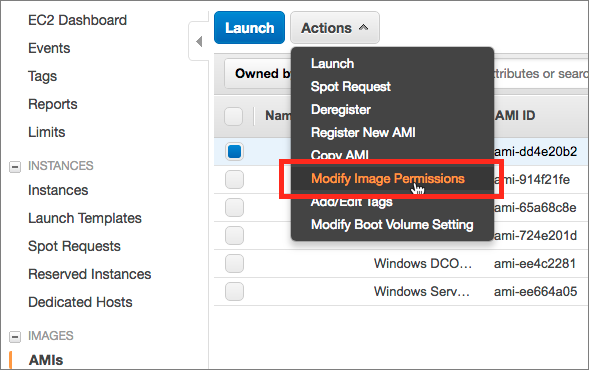Collapse the sidebar with the left arrow
Image resolution: width=589 pixels, height=370 pixels.
click(199, 41)
